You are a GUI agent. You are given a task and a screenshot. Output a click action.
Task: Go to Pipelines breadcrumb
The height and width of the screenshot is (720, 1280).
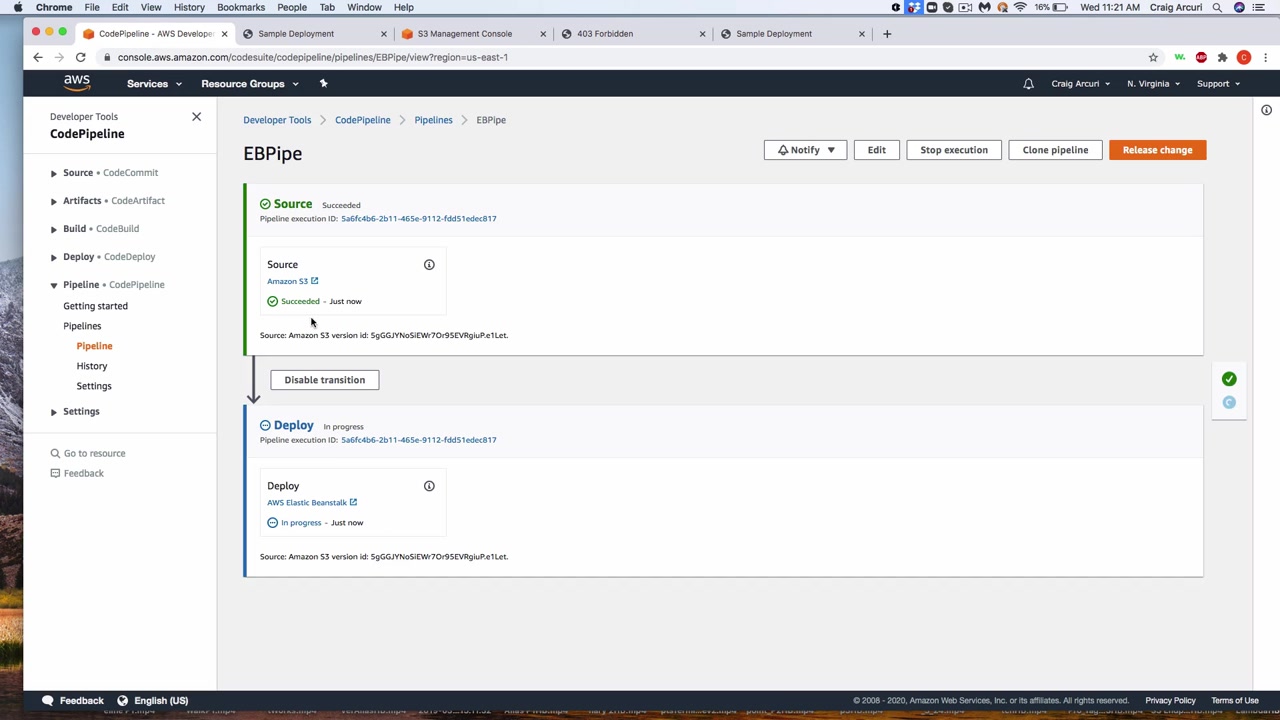coord(434,120)
